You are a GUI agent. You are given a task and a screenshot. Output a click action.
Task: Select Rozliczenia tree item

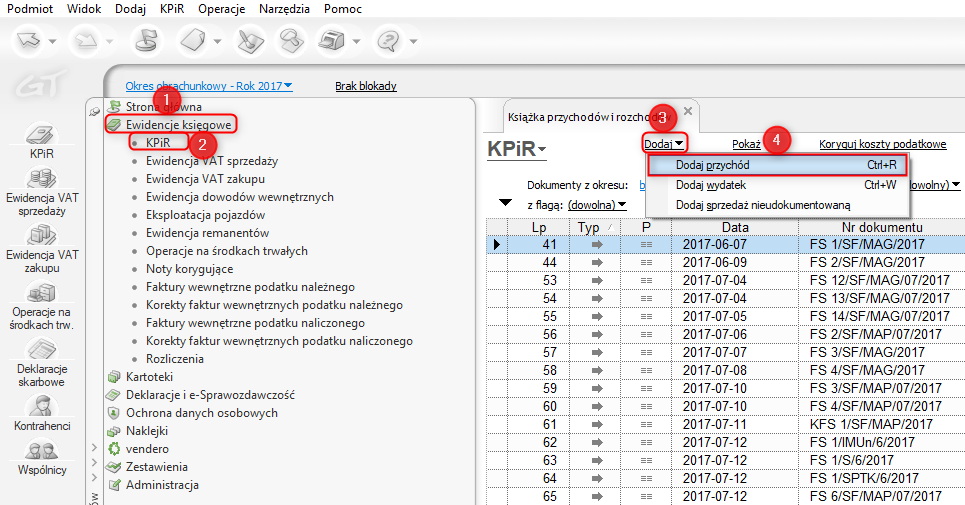[175, 359]
